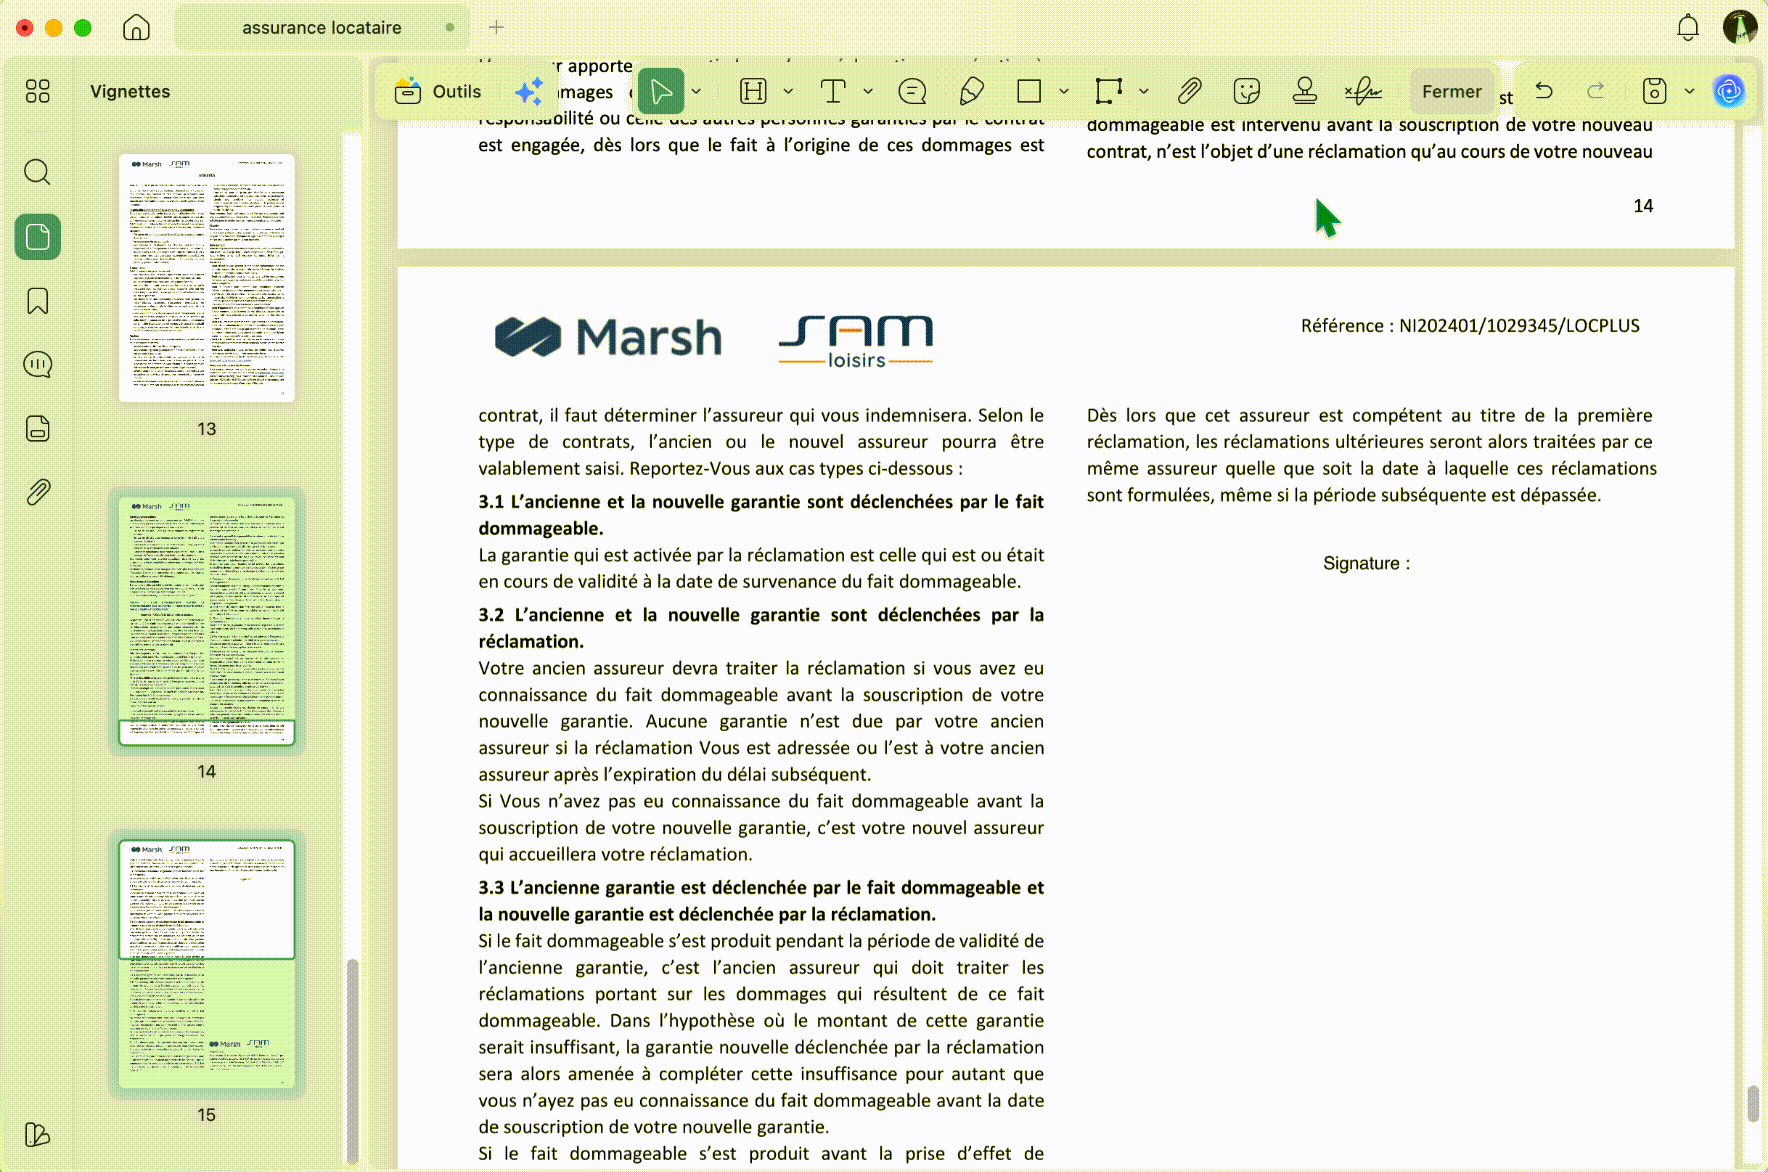Click the Référence NI202401/1029345/LOCPLUS text

(x=1470, y=326)
